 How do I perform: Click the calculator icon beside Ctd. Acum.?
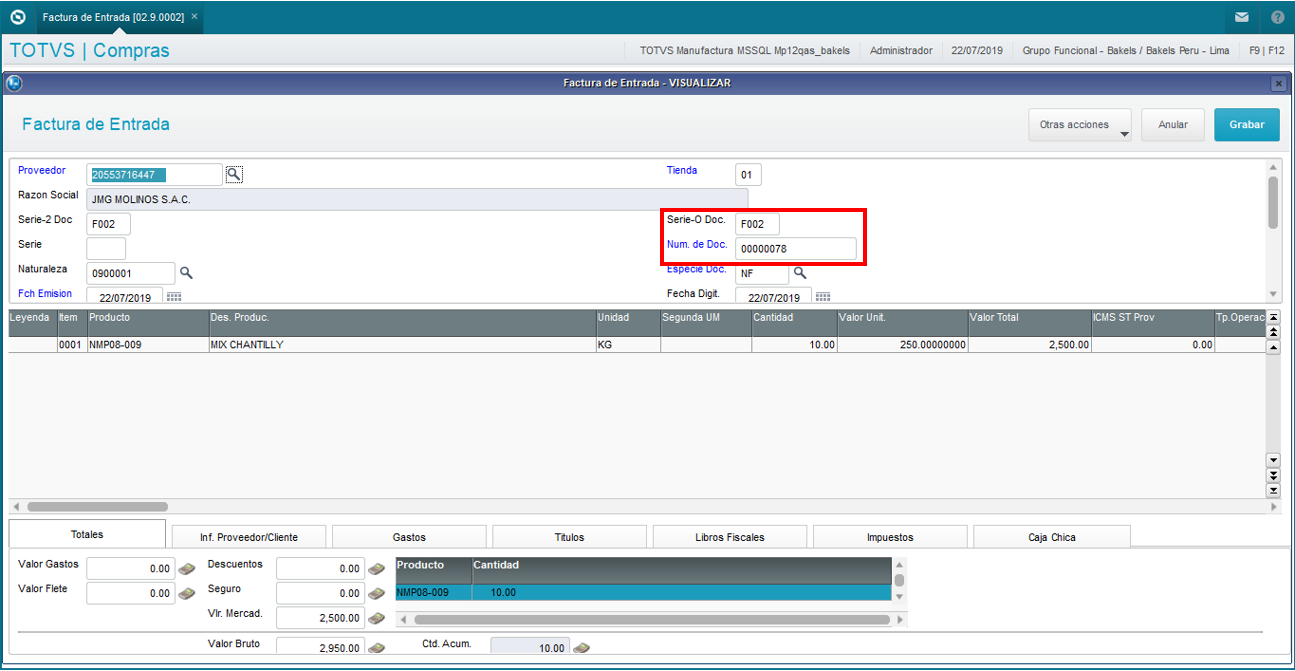[581, 648]
